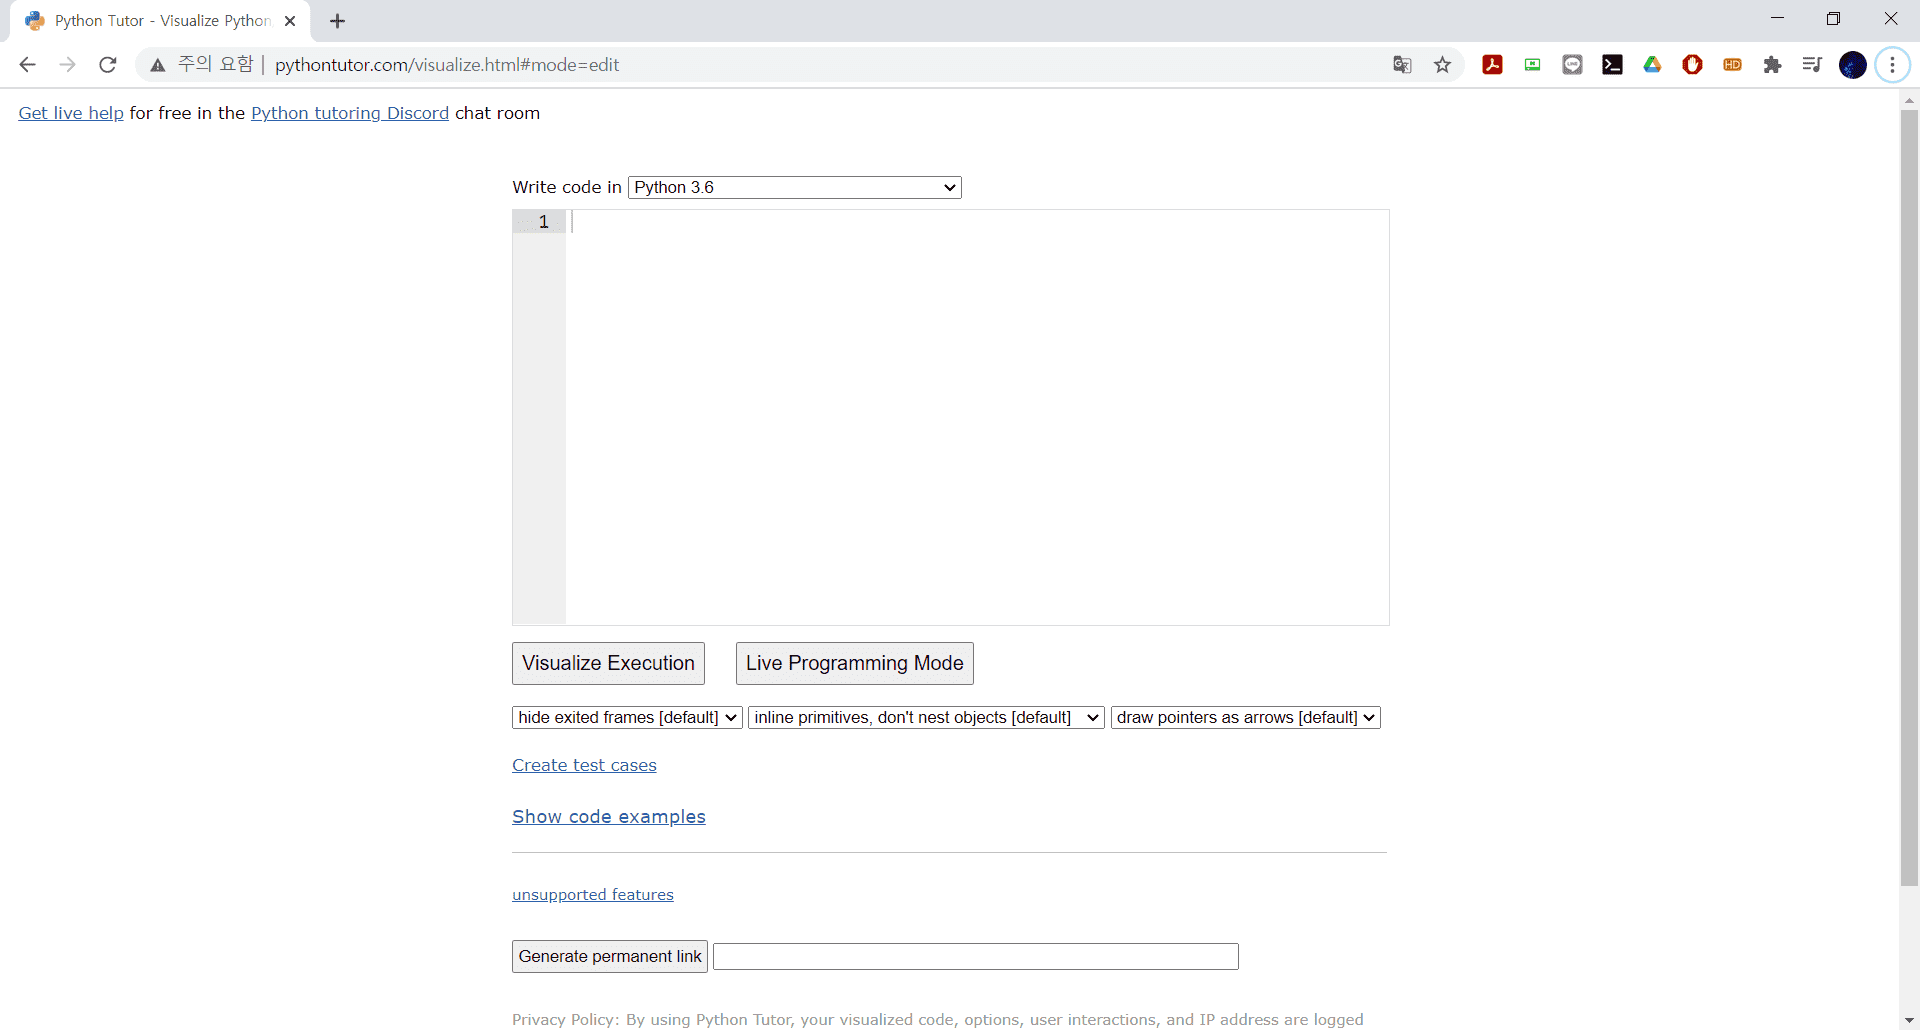Open the Create test cases link

[x=584, y=765]
